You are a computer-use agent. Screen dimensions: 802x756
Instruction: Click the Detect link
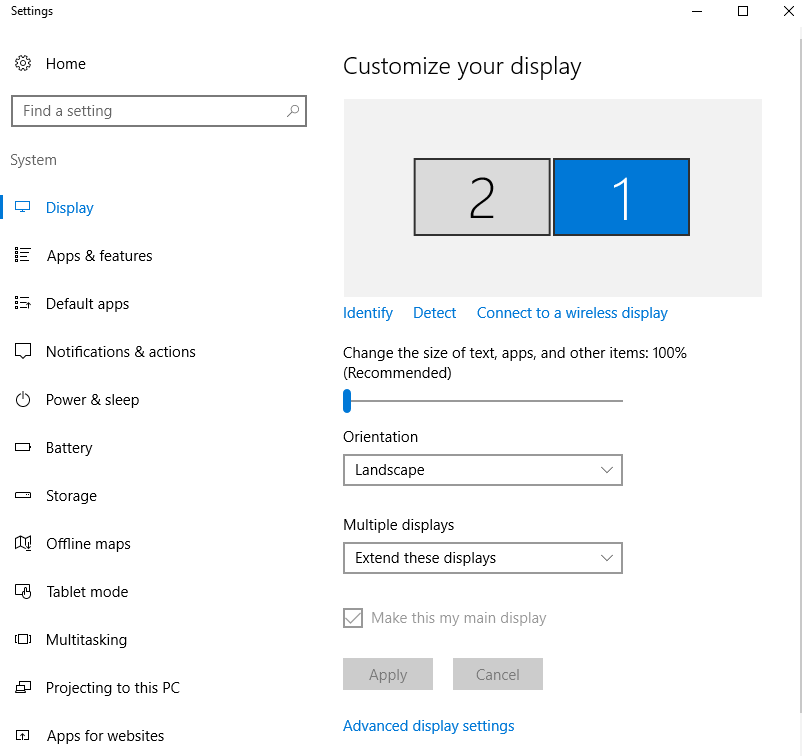(434, 313)
